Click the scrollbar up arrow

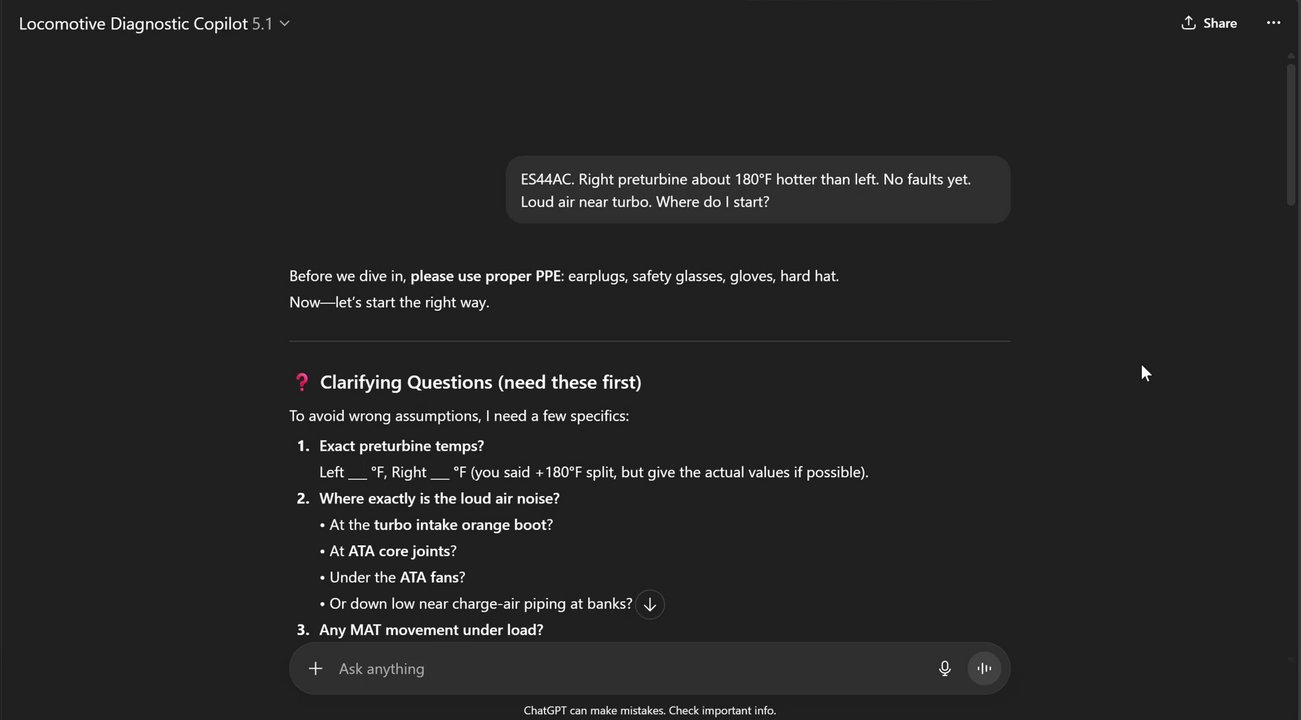(1290, 58)
